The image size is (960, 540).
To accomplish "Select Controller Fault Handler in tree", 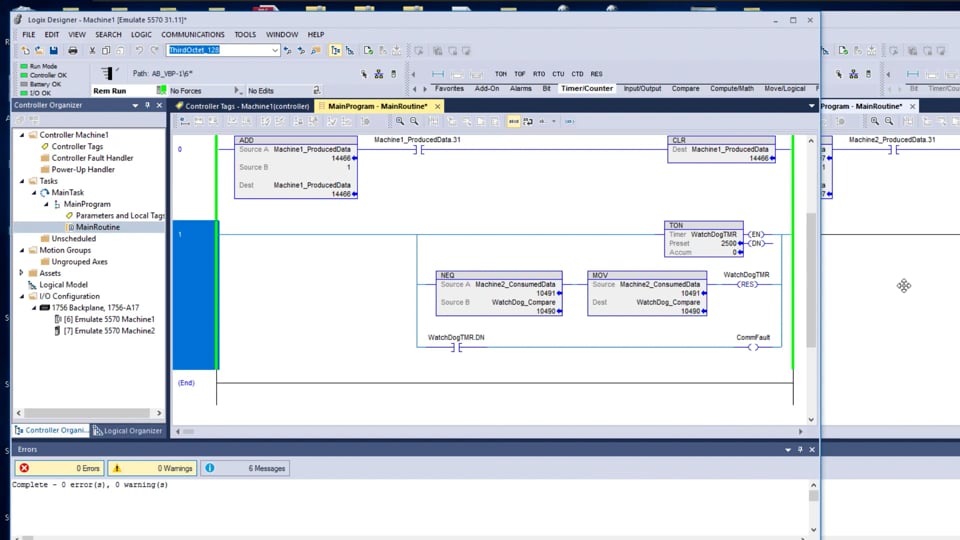I will click(92, 158).
